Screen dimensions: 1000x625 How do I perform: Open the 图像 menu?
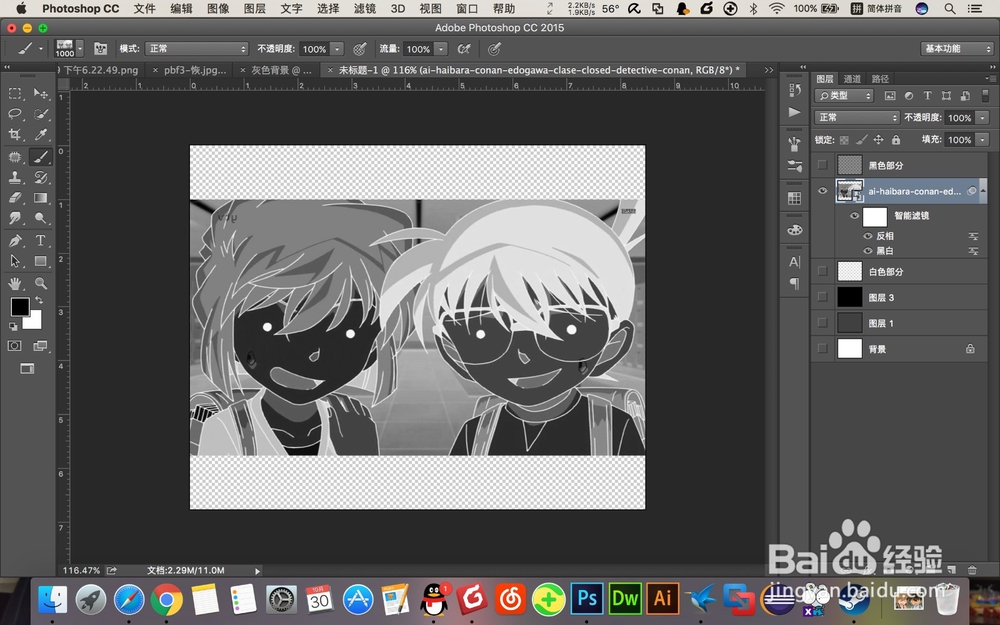pos(218,8)
